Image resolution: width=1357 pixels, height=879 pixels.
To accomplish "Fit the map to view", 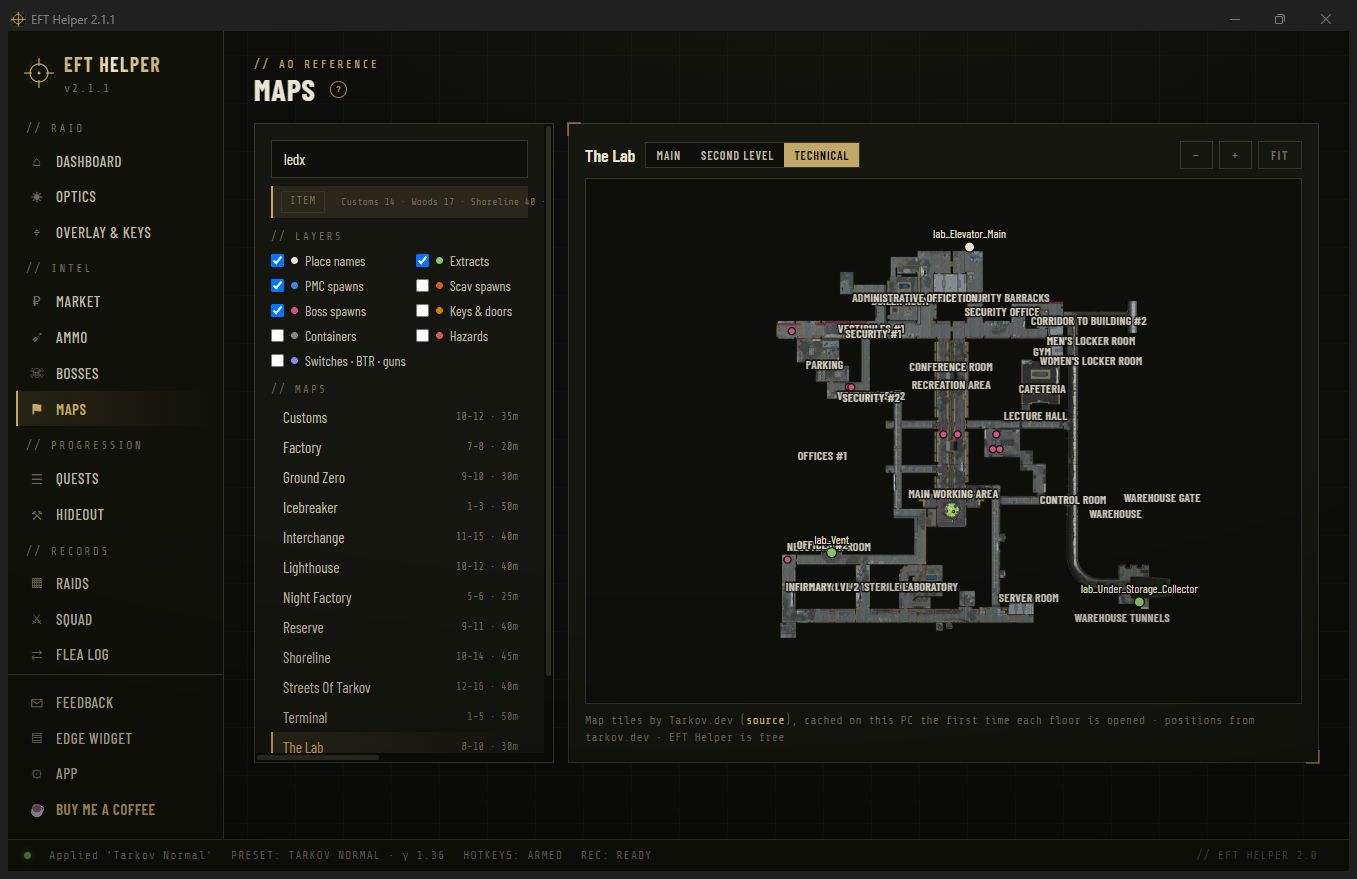I will pos(1280,156).
